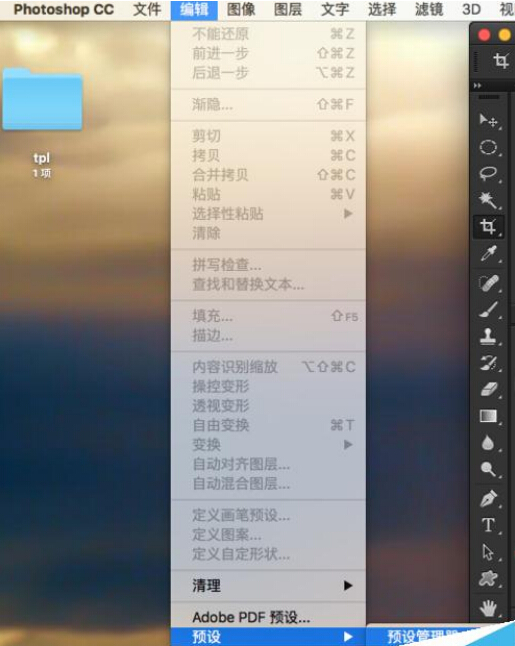Choose 内容识别缩放 menu entry
Screen dimensions: 515x646
click(268, 367)
